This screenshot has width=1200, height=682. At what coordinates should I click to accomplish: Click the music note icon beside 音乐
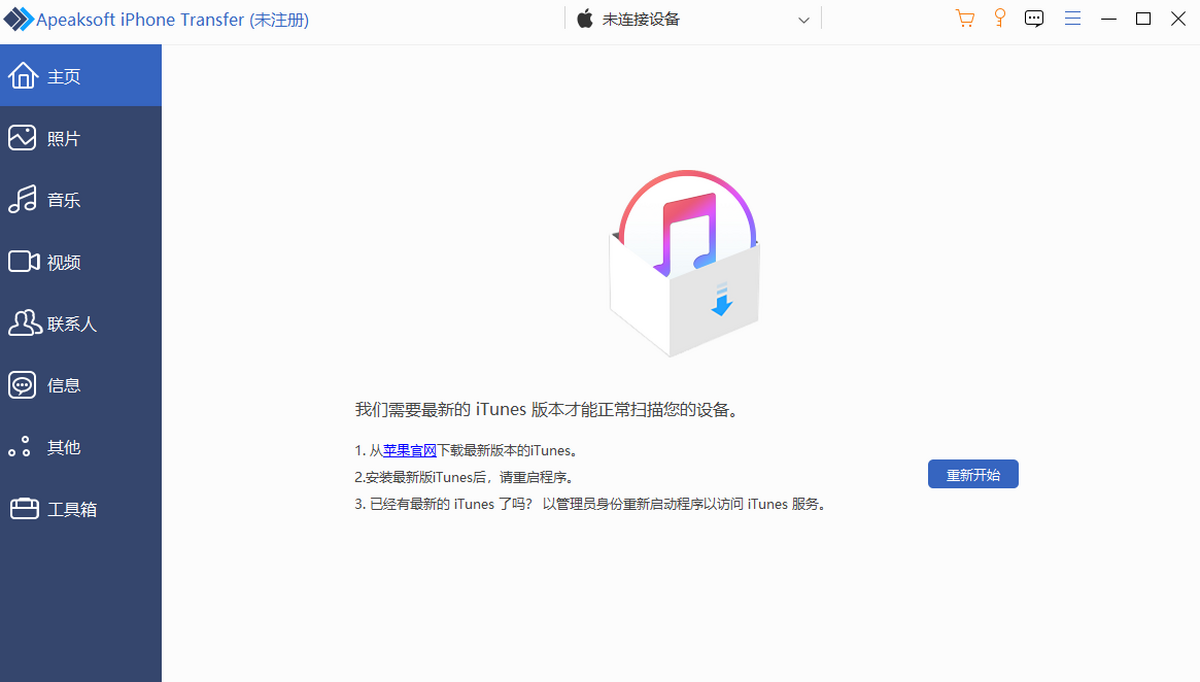(22, 199)
